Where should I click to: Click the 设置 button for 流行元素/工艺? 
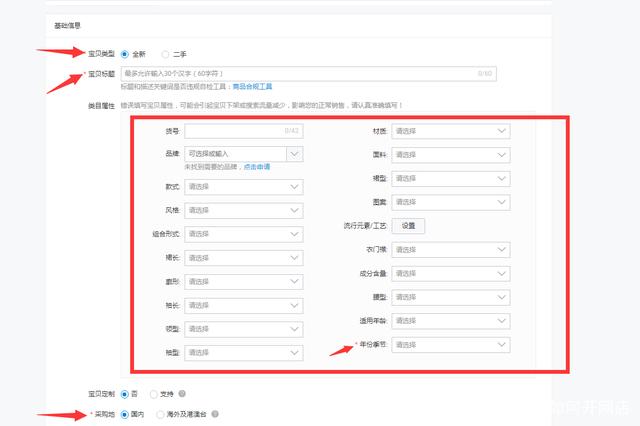pos(408,226)
